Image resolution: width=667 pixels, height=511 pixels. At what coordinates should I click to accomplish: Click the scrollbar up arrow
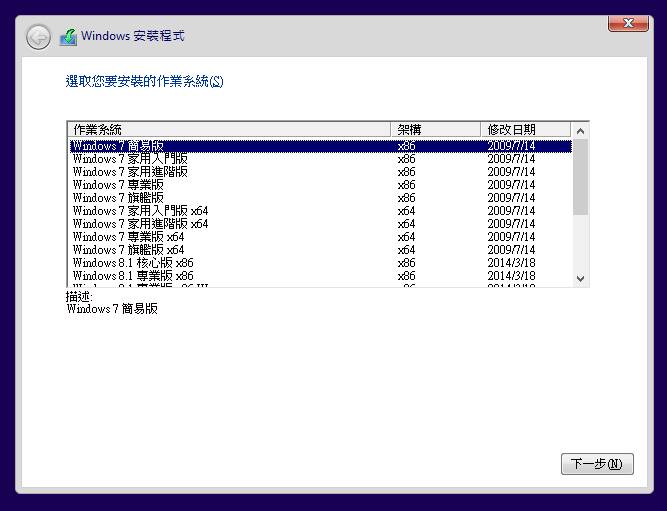tap(580, 131)
